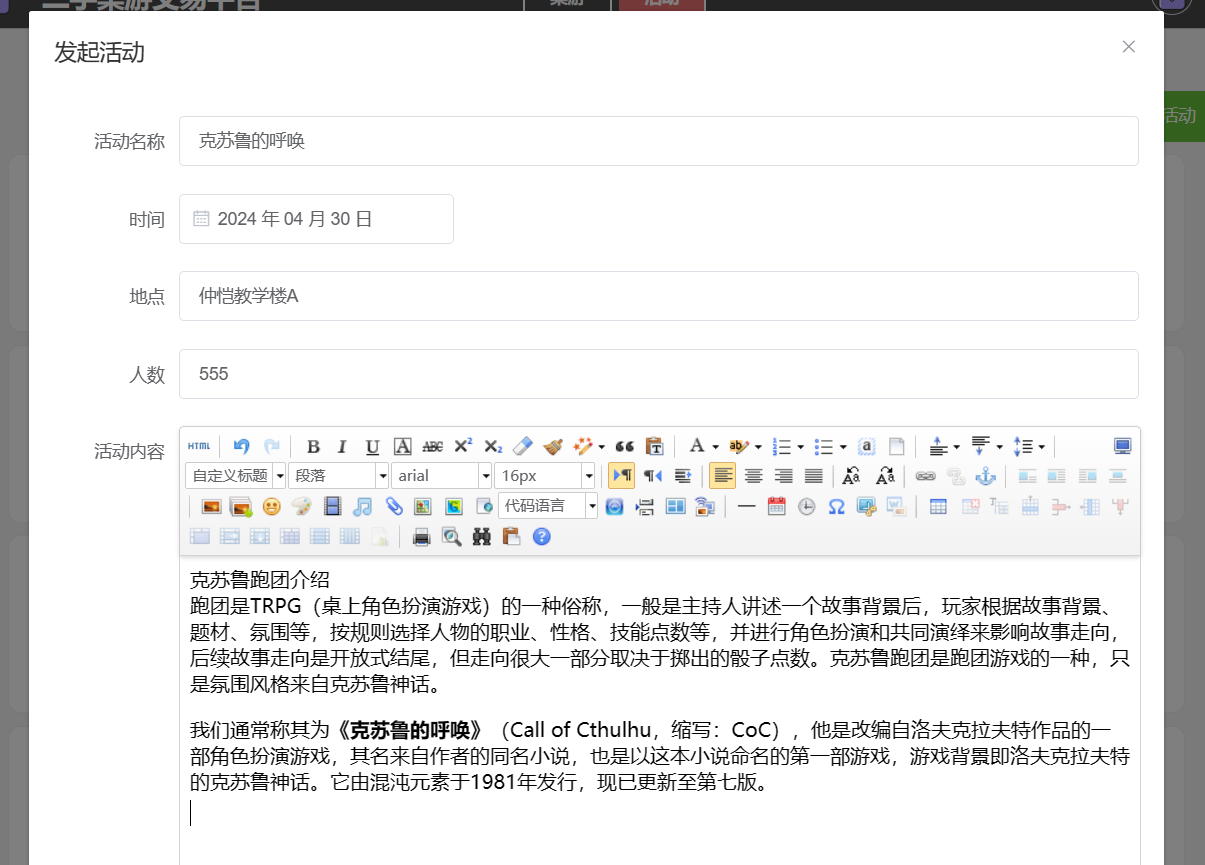The image size is (1205, 865).
Task: Click the 人数 headcount input field
Action: point(659,374)
